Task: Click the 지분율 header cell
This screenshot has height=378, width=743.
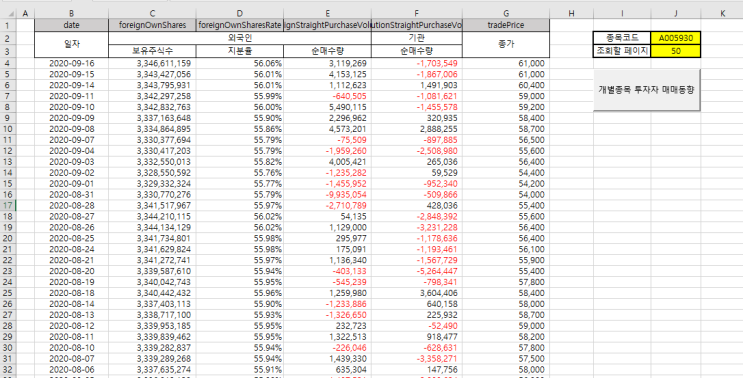Action: [239, 51]
